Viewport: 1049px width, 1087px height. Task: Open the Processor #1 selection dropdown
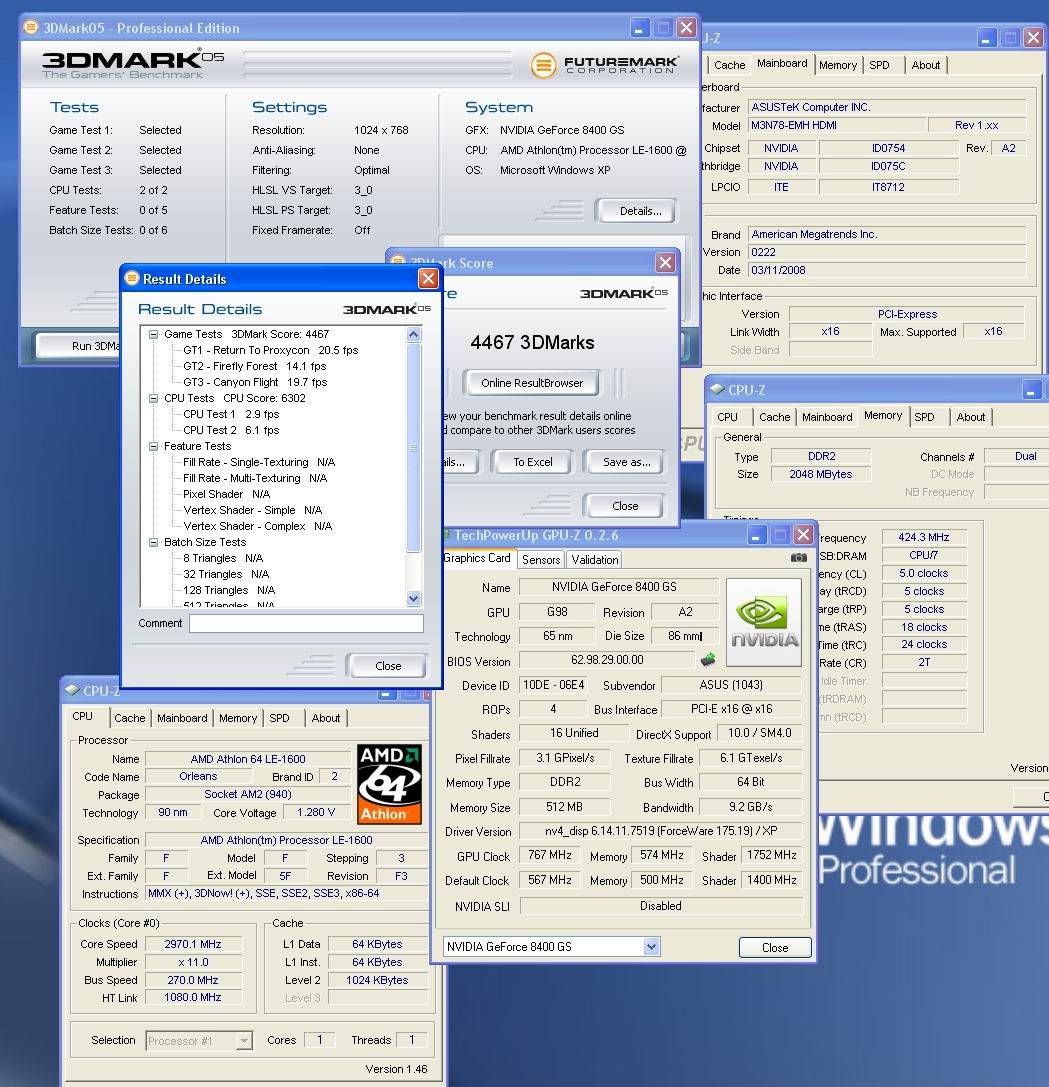coord(243,1041)
